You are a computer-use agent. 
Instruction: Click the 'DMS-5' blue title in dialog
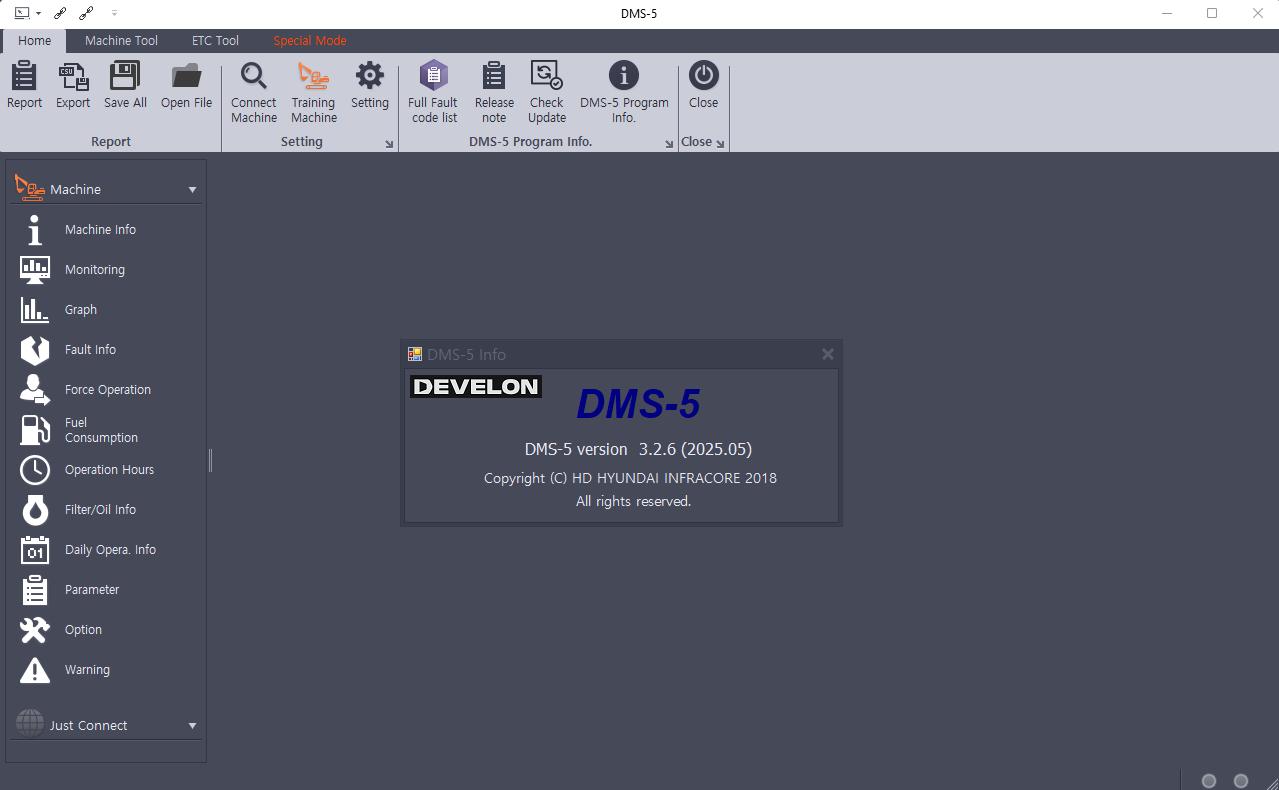click(x=638, y=404)
